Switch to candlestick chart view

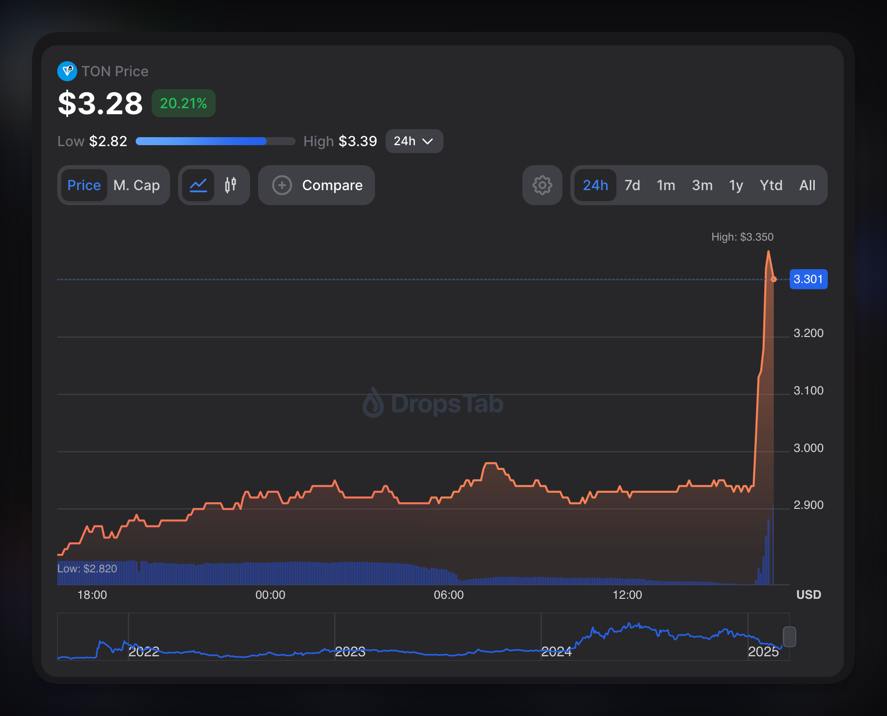click(x=231, y=185)
